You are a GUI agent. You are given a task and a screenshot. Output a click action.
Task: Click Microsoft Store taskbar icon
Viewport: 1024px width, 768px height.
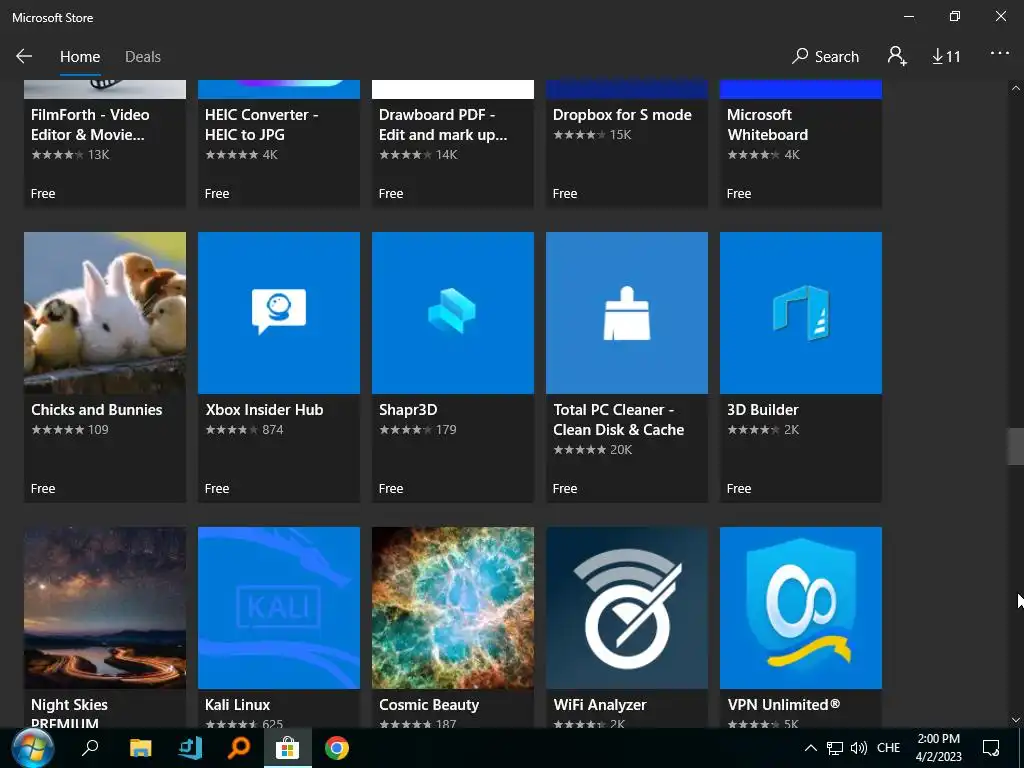287,748
